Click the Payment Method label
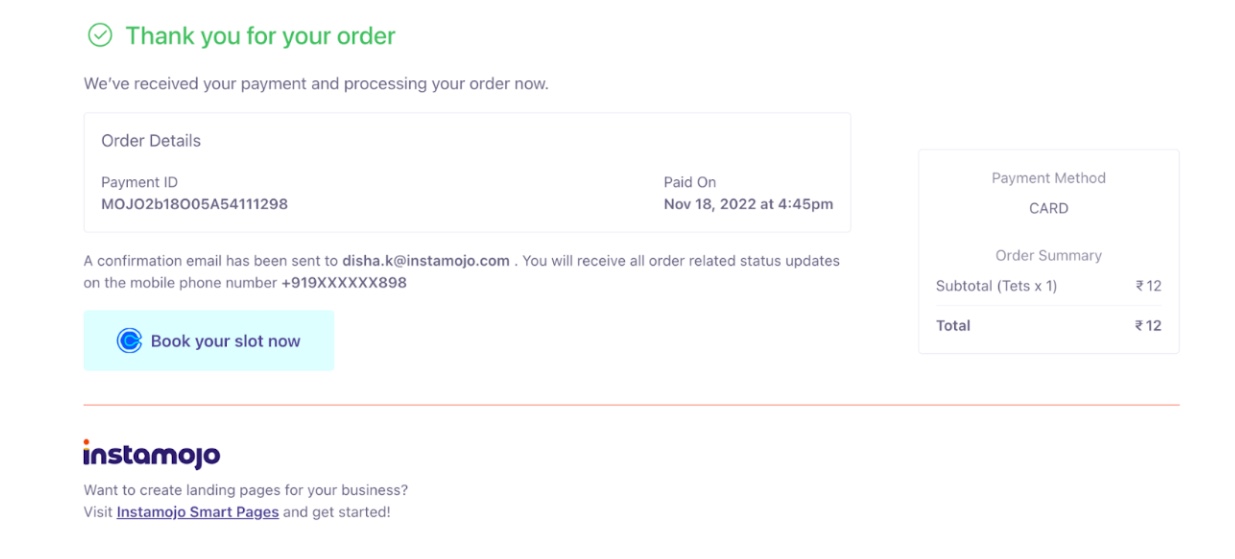Image resolution: width=1235 pixels, height=559 pixels. pos(1048,178)
